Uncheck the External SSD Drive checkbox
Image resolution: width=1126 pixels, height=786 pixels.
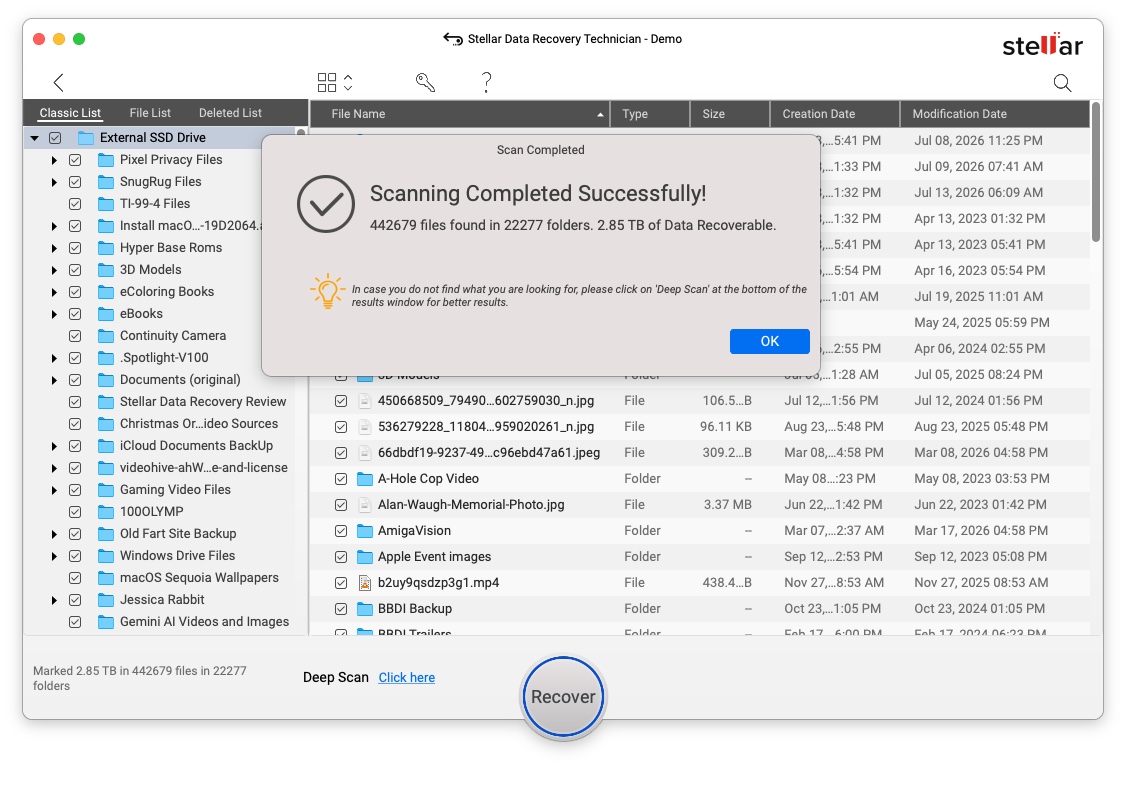(55, 138)
